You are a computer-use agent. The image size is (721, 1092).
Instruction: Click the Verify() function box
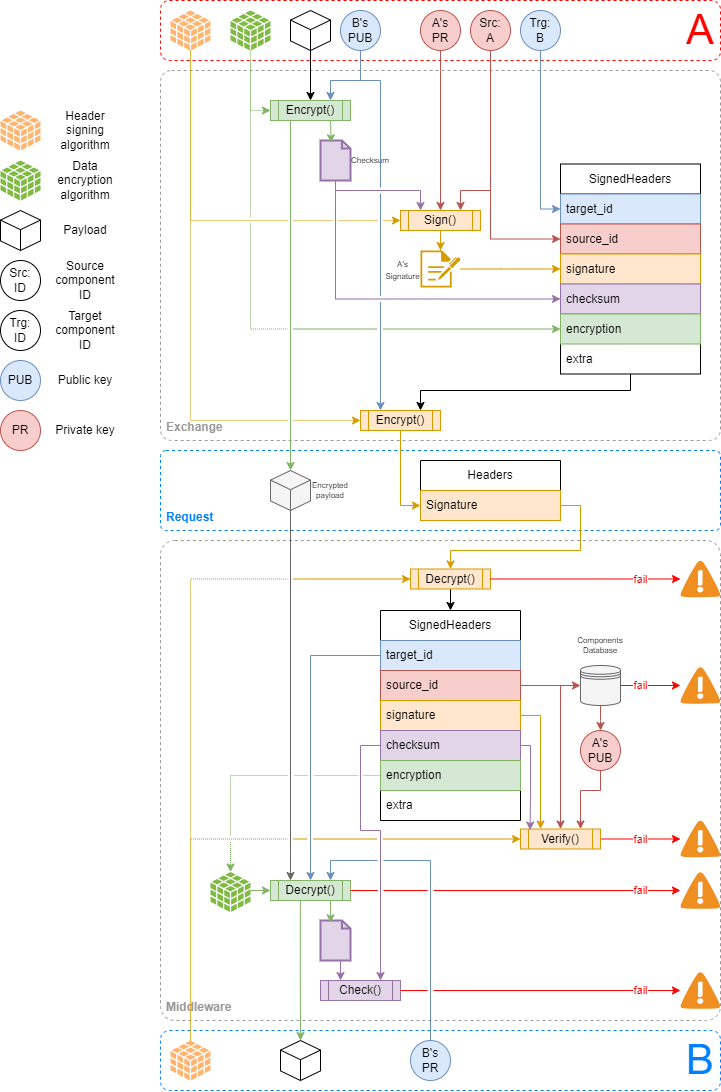click(x=560, y=839)
